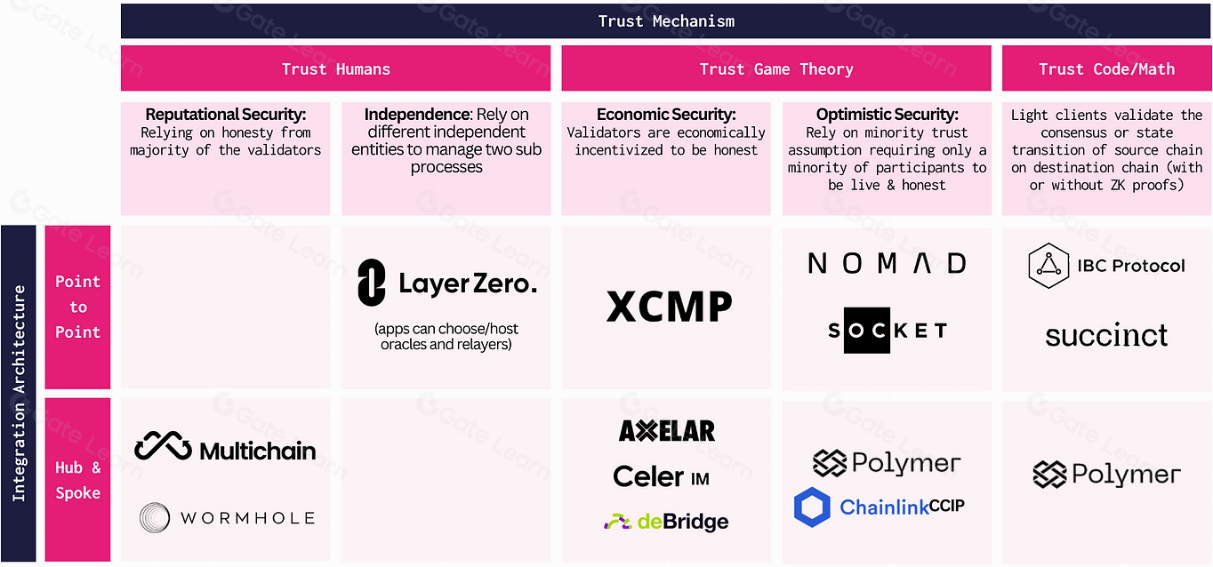Select the Trust Game Theory header
Image resolution: width=1213 pixels, height=567 pixels.
pyautogui.click(x=776, y=69)
